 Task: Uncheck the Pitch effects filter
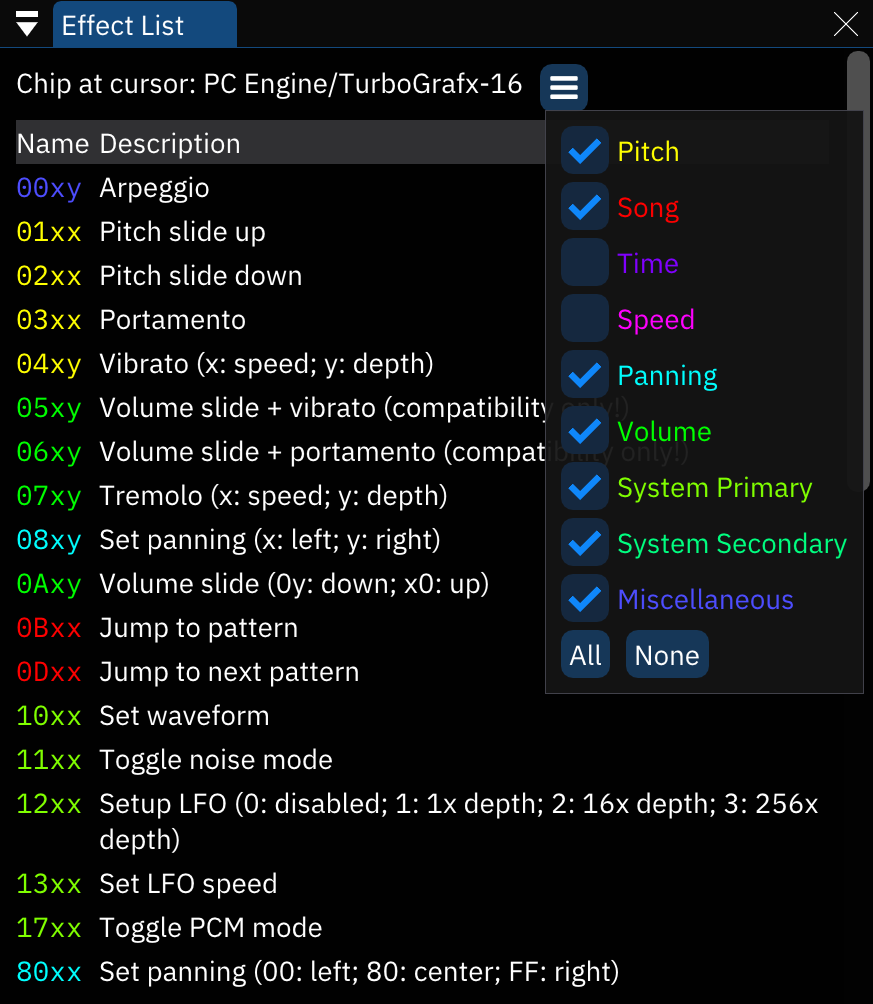tap(584, 151)
